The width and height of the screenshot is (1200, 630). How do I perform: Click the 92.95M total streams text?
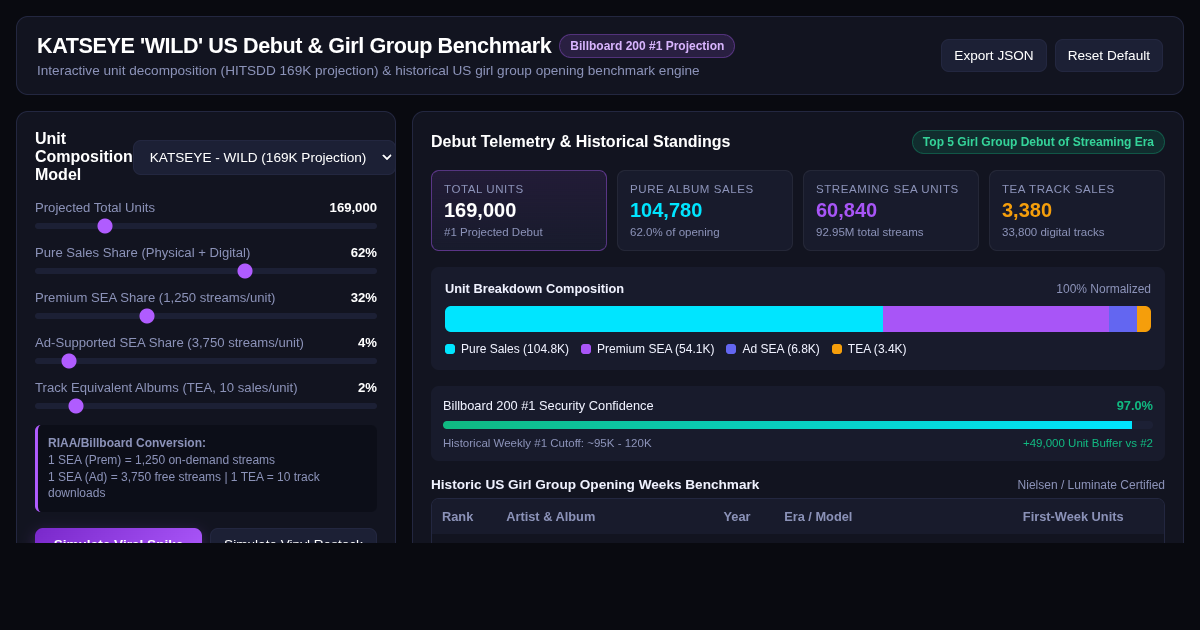[870, 232]
